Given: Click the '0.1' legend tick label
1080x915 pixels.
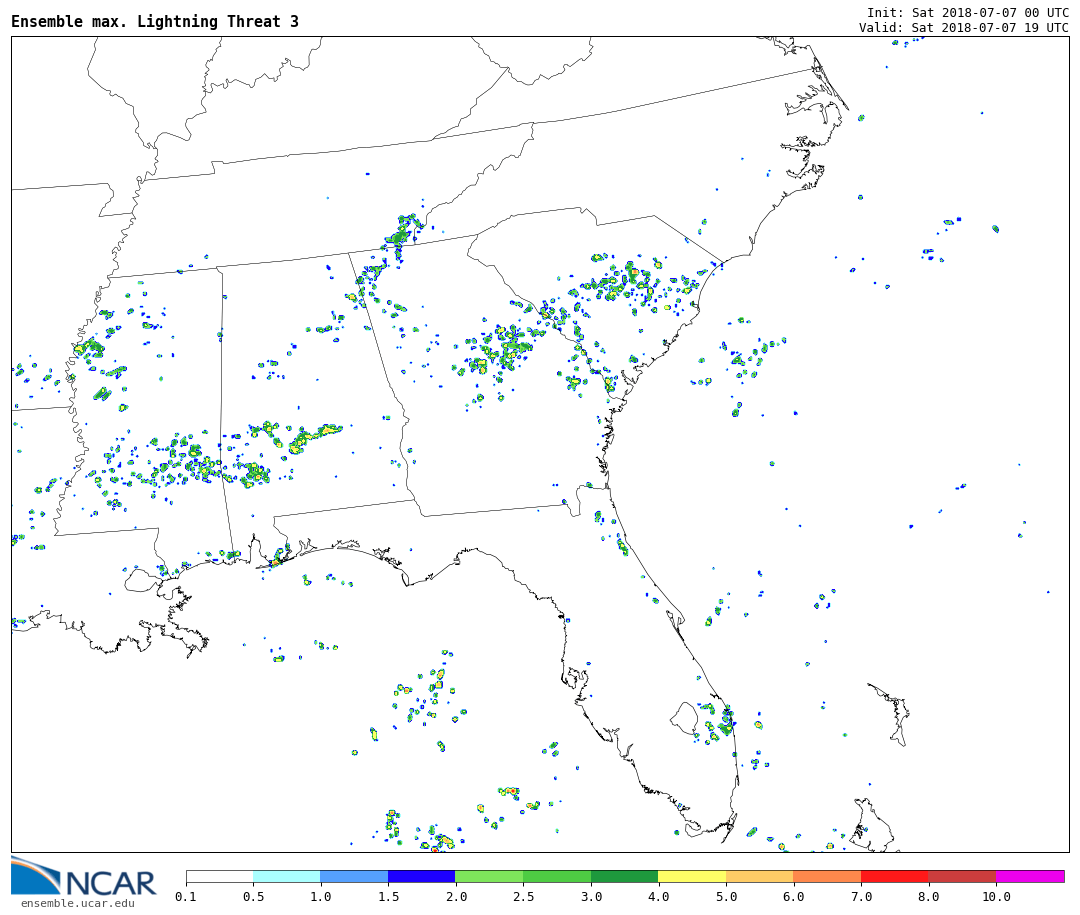Looking at the screenshot, I should tap(186, 897).
